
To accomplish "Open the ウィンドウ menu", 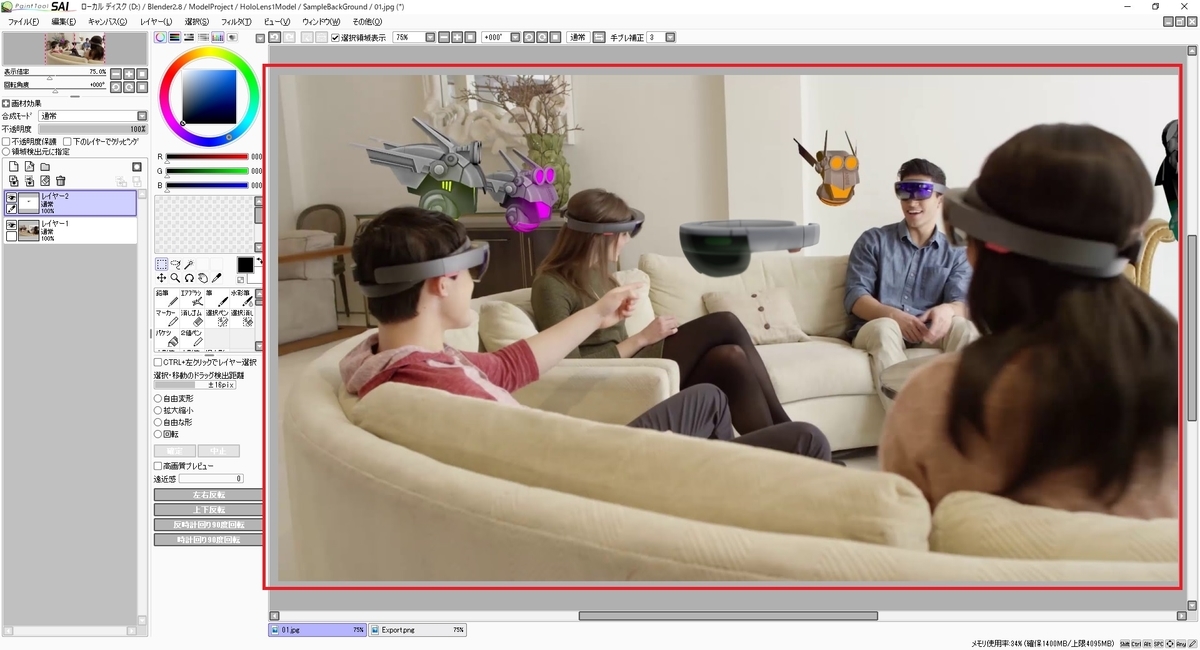I will 320,21.
